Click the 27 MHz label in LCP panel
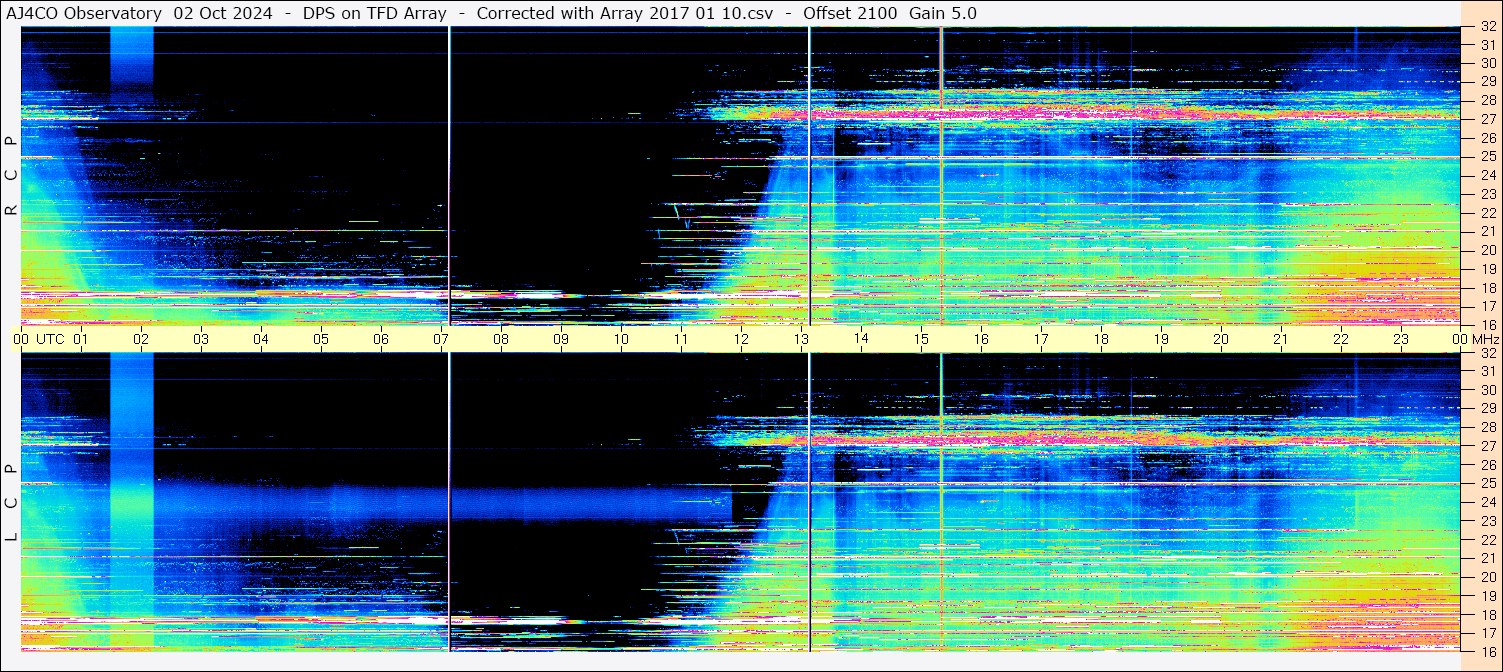The width and height of the screenshot is (1503, 672). (1488, 446)
